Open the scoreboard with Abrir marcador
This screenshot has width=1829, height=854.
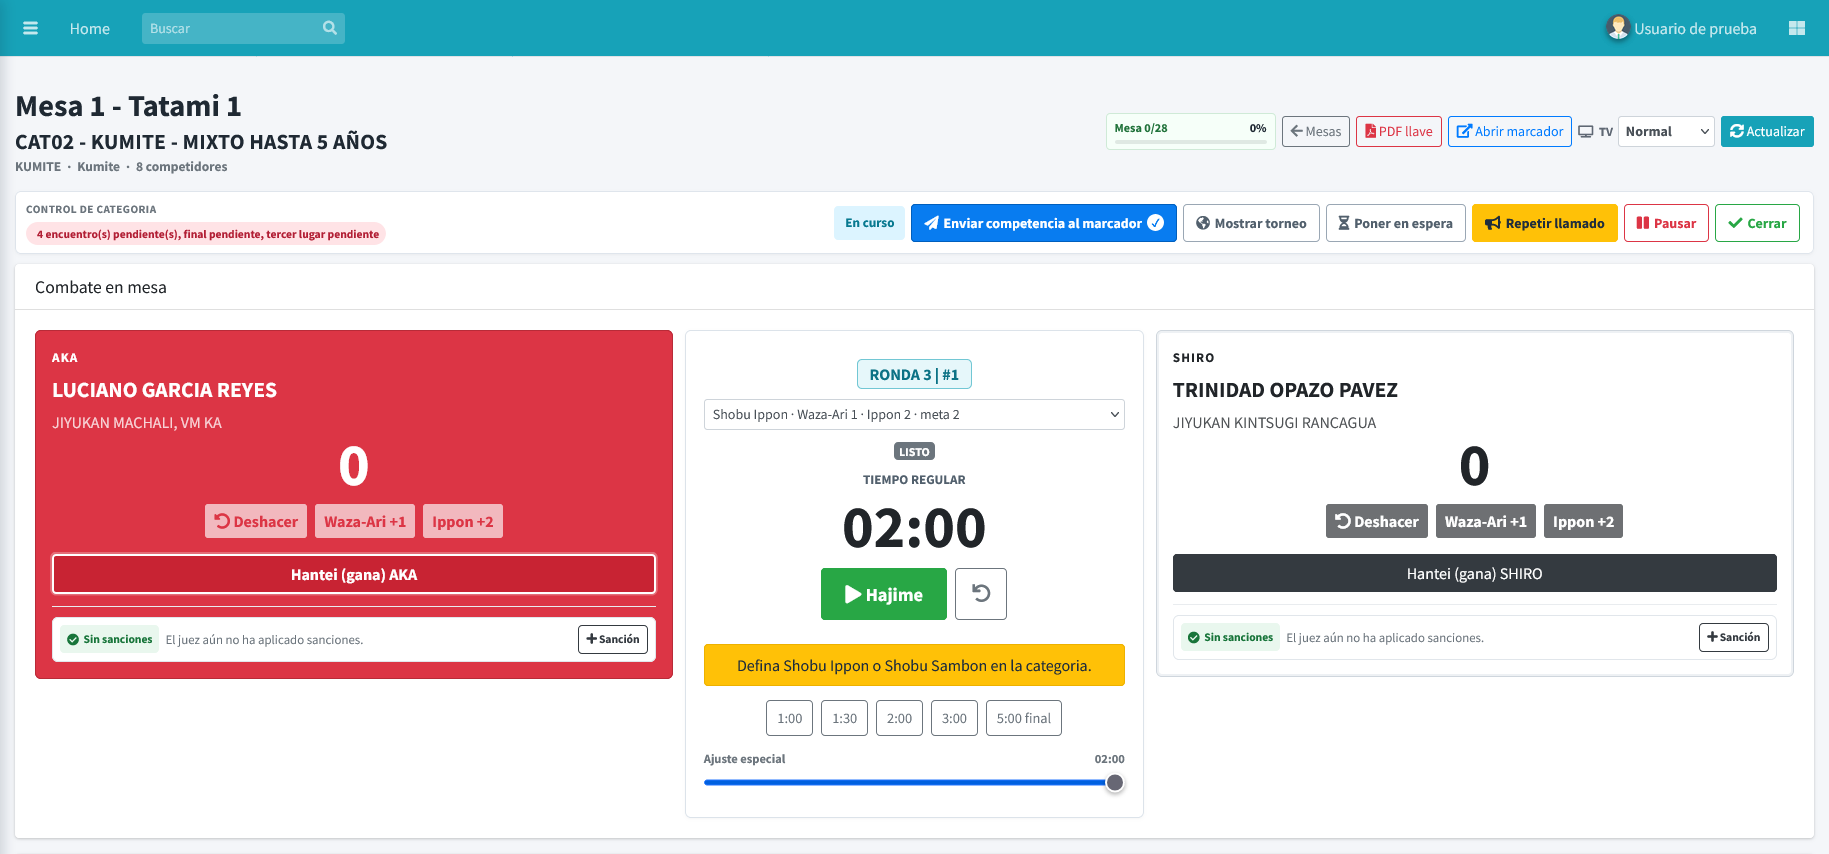pos(1509,131)
